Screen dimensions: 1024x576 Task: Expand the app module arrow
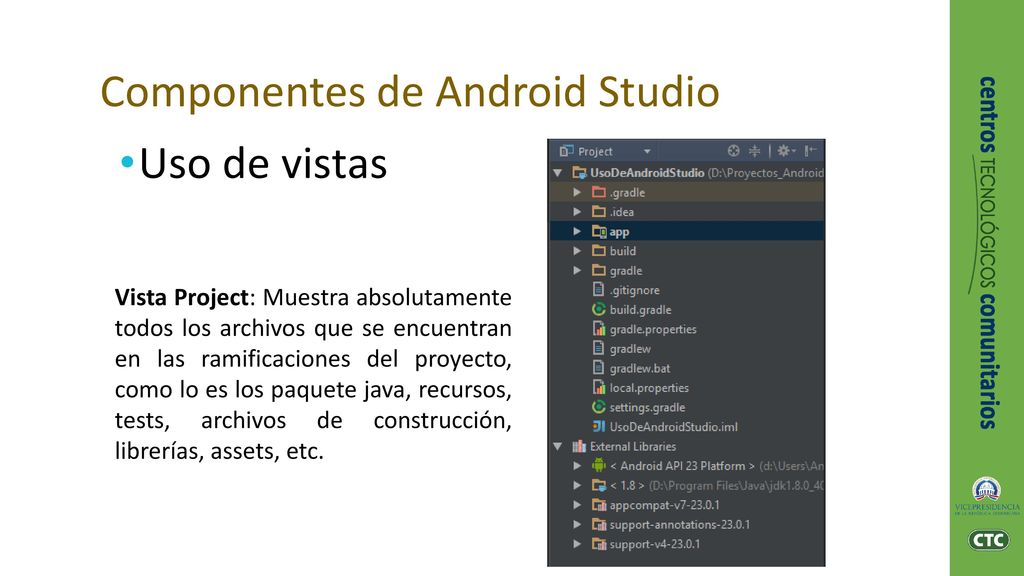pos(577,231)
